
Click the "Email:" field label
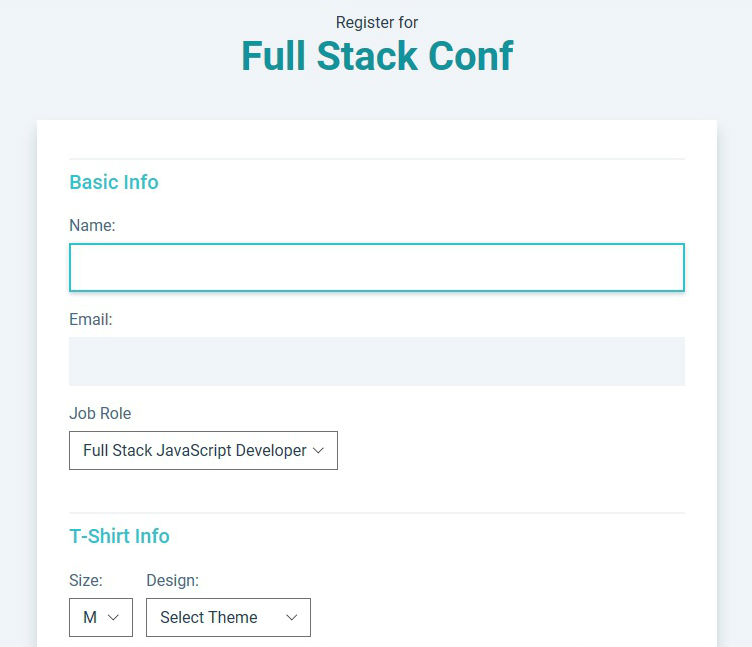click(x=90, y=320)
